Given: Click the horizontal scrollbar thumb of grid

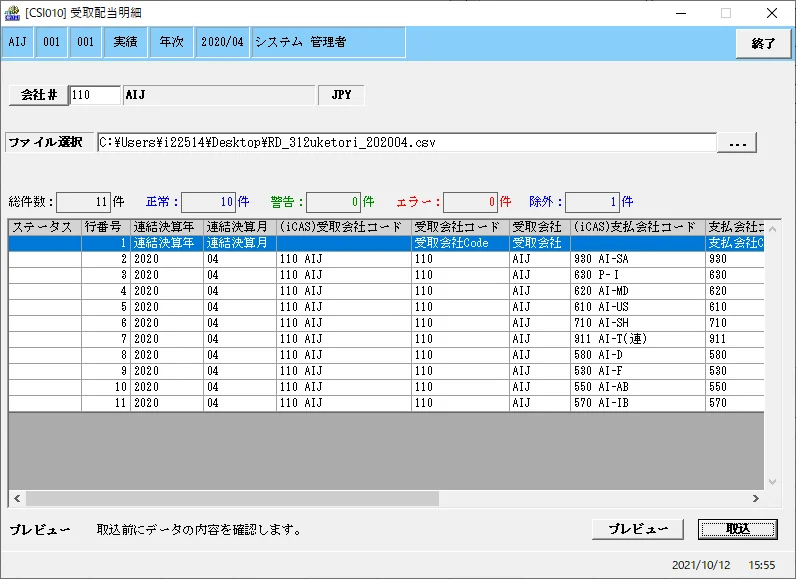Looking at the screenshot, I should coord(233,498).
